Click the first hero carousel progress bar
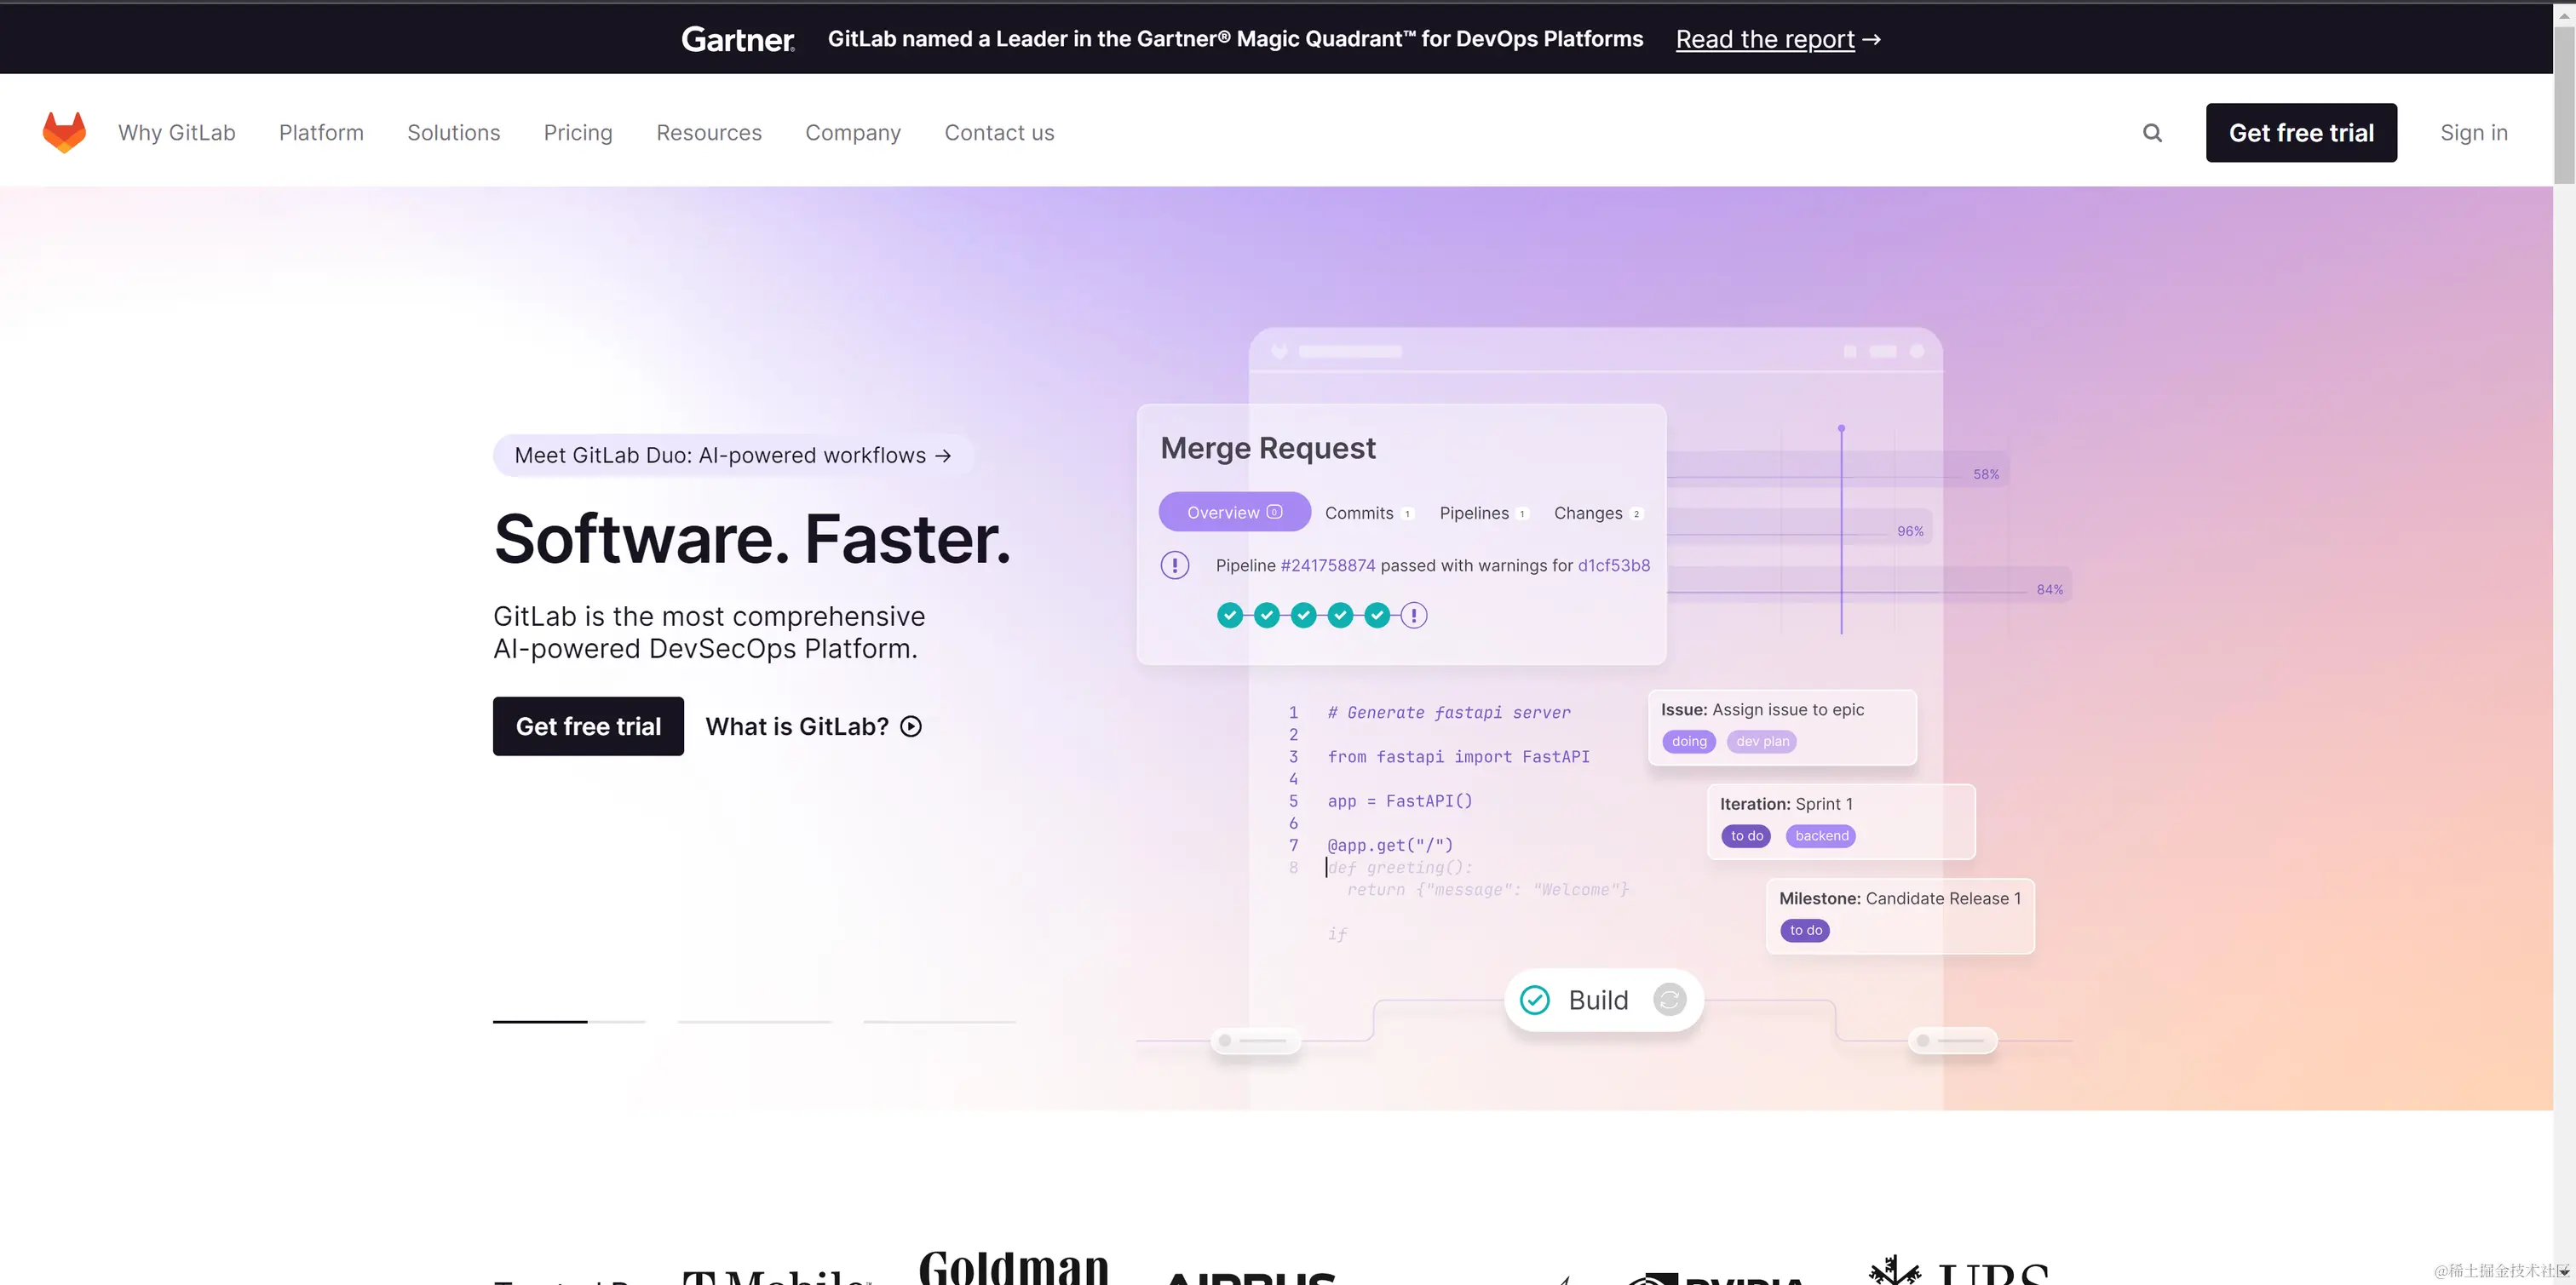The width and height of the screenshot is (2576, 1285). pyautogui.click(x=569, y=1021)
